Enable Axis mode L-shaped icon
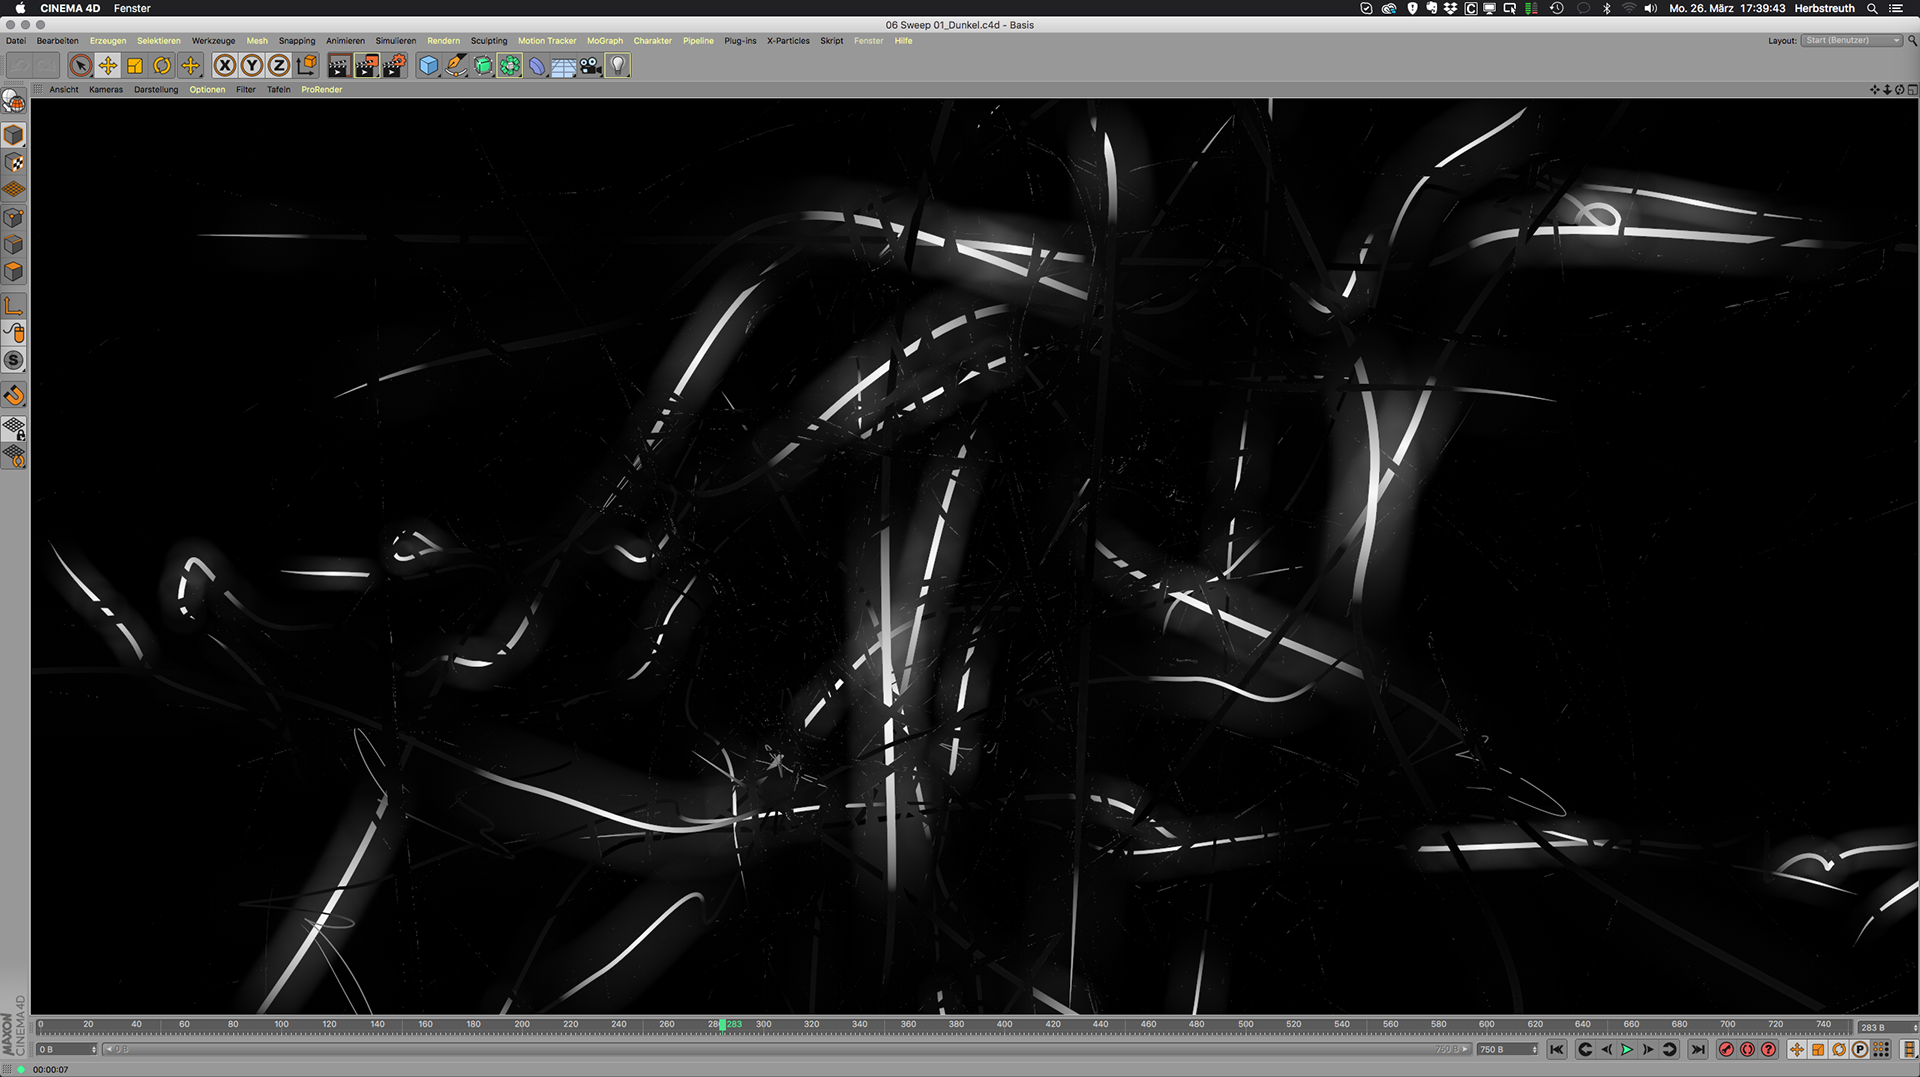 coord(14,306)
